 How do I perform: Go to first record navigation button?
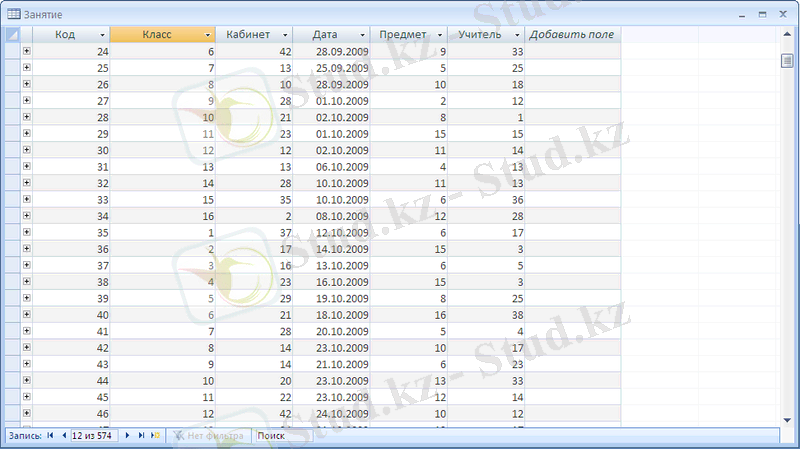point(50,435)
